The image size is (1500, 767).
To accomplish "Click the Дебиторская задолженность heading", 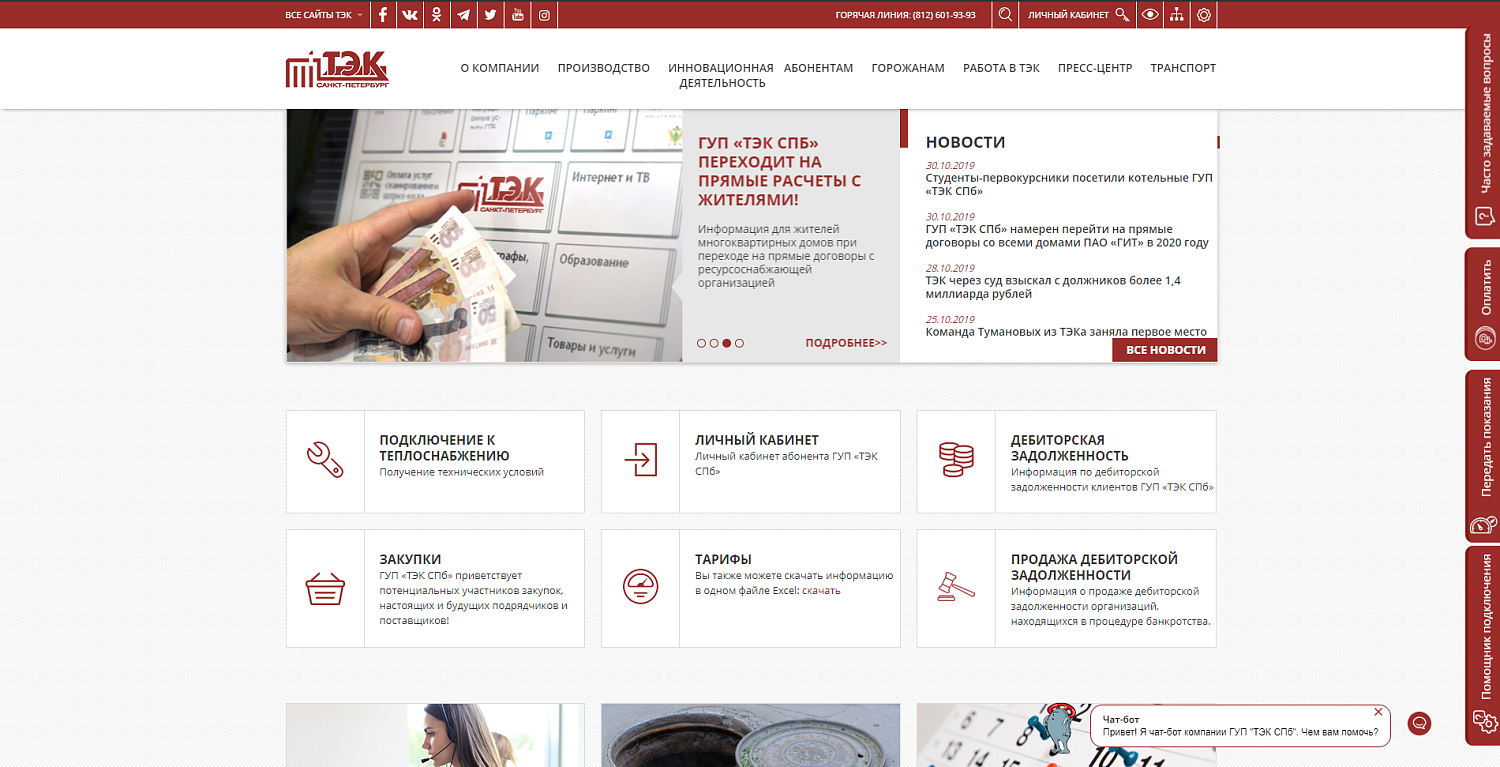I will 1069,448.
